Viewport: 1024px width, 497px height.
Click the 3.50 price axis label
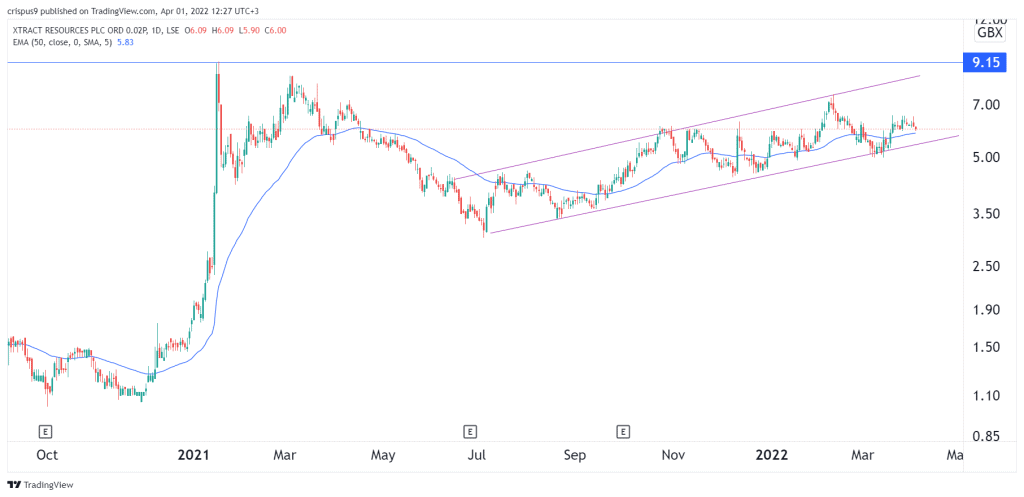[x=984, y=214]
